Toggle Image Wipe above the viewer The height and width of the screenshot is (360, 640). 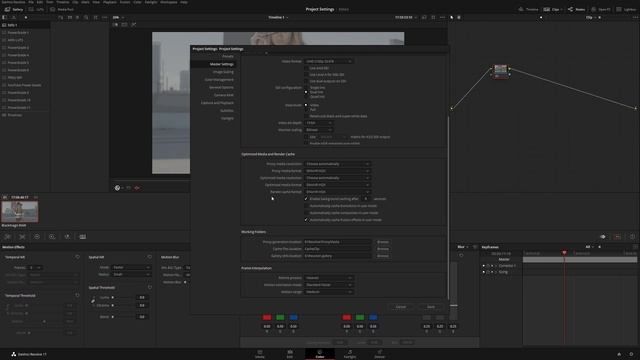[x=116, y=25]
